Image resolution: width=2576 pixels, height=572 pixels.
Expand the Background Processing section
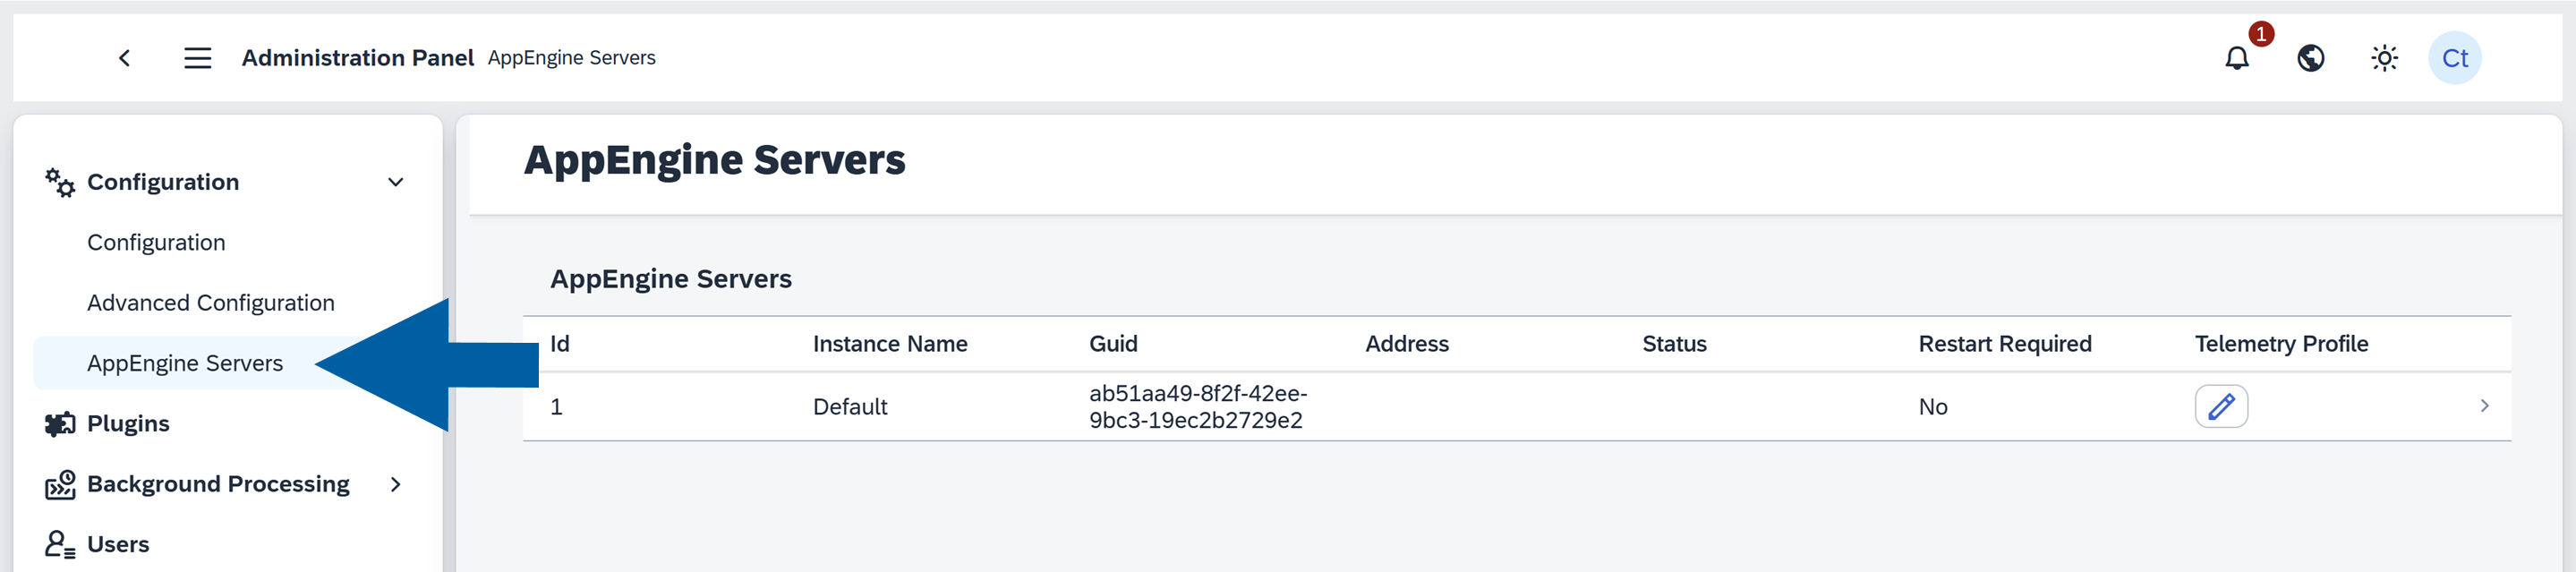click(x=396, y=484)
